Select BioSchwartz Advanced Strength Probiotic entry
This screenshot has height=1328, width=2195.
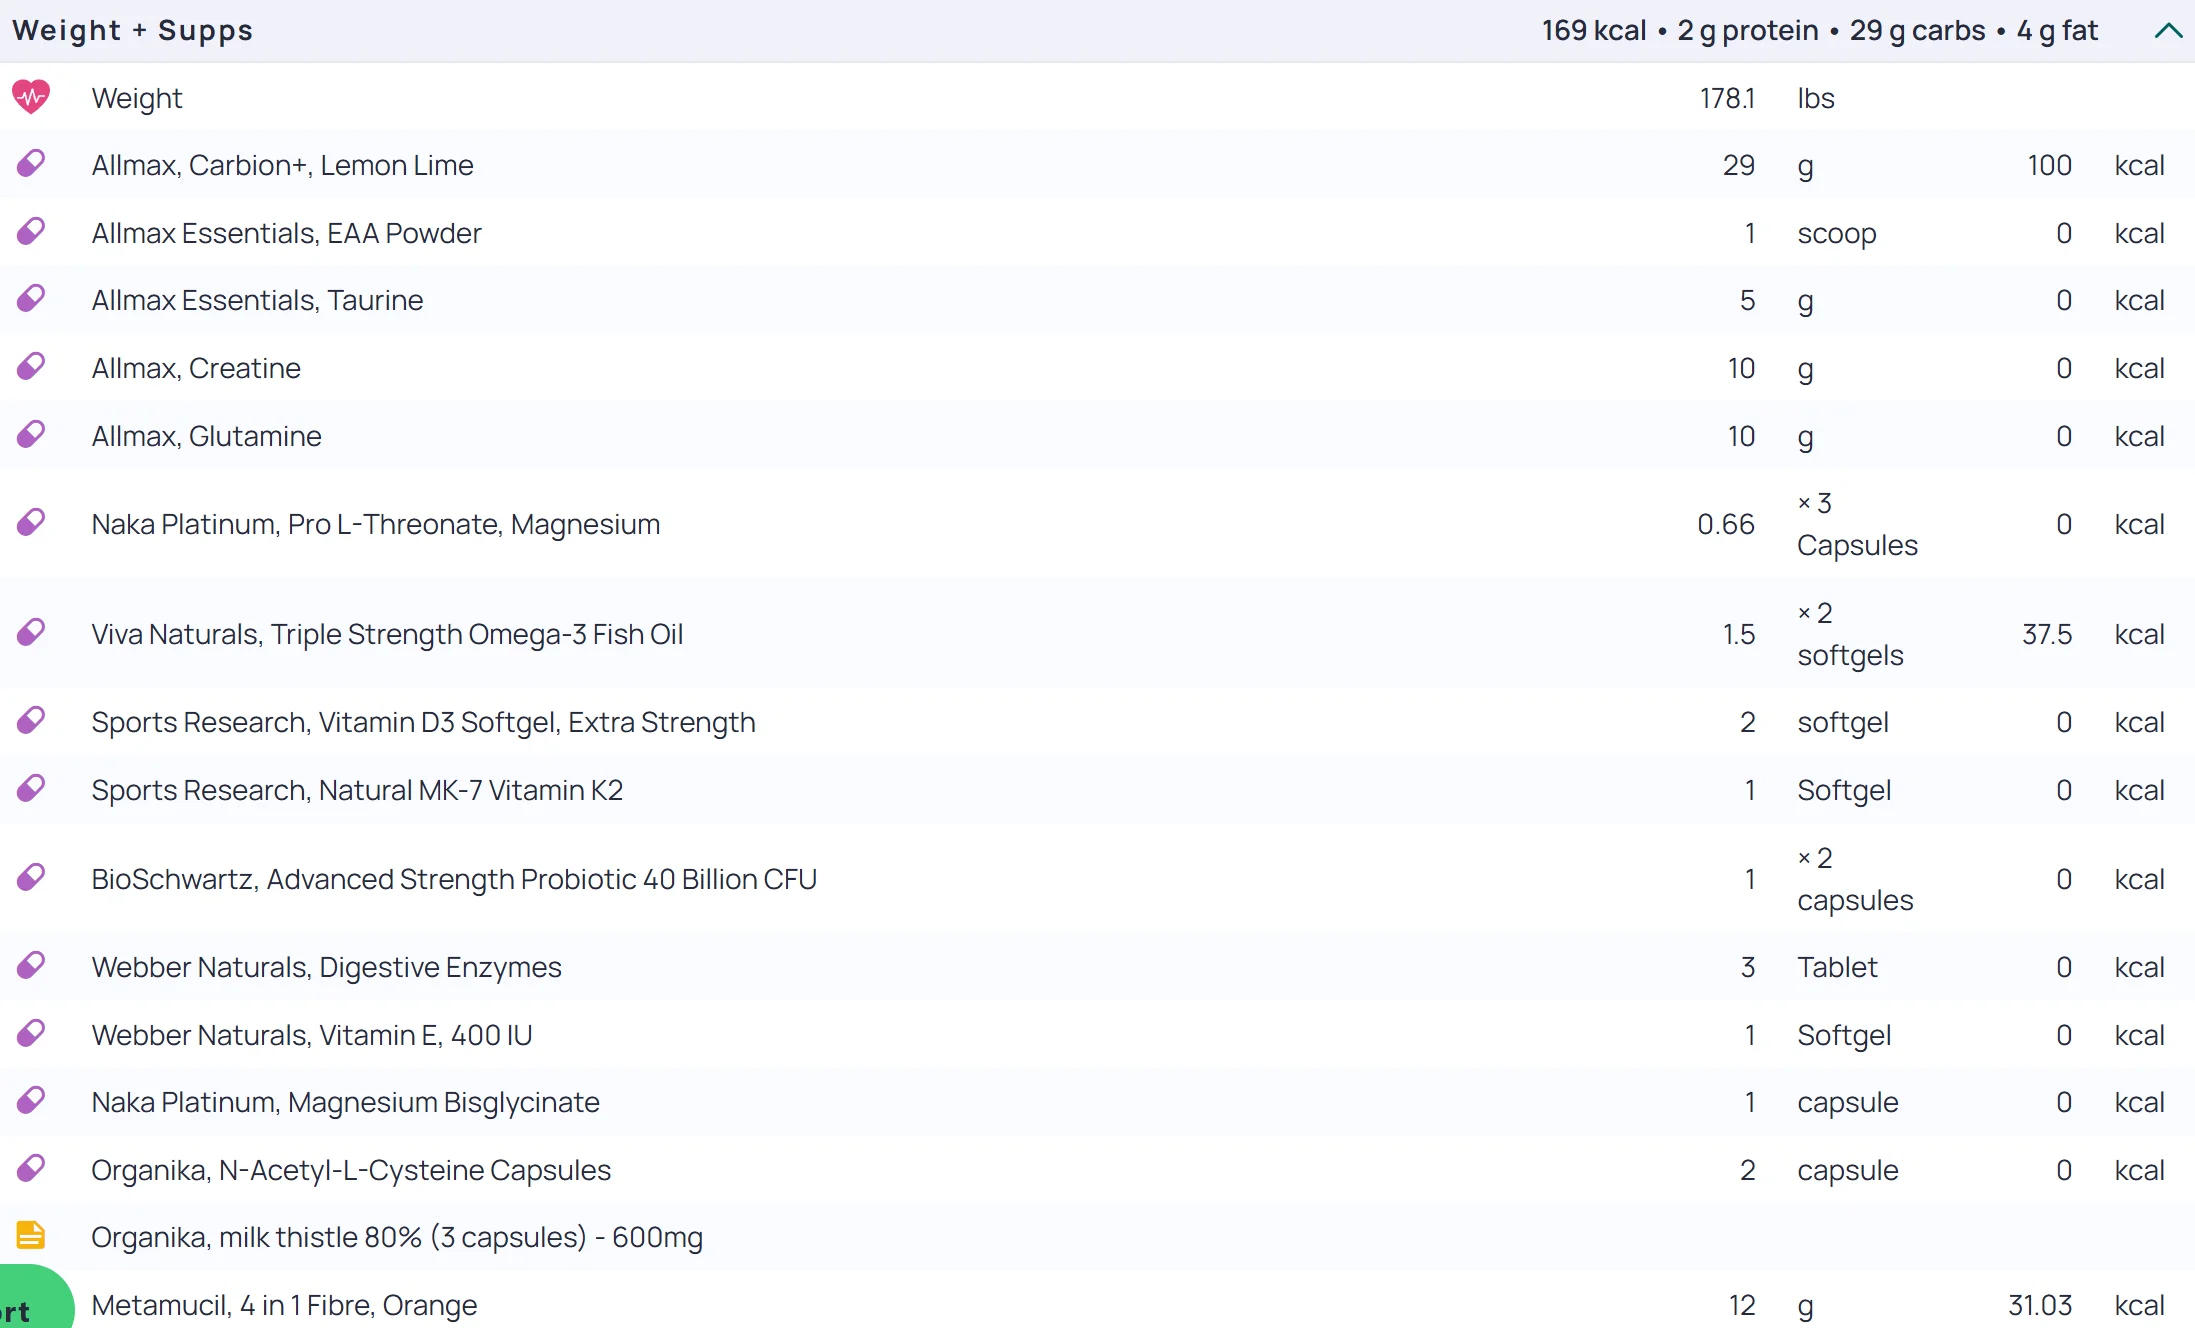tap(455, 879)
